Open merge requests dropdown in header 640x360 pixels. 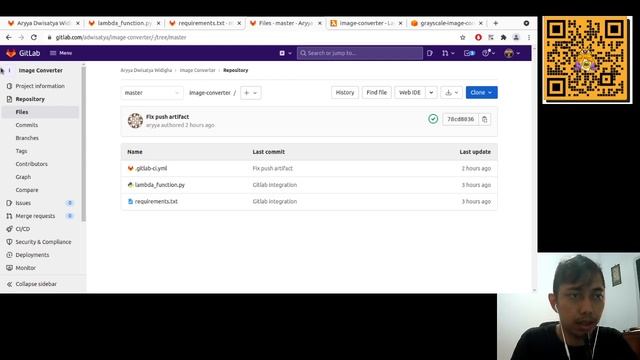(x=448, y=53)
